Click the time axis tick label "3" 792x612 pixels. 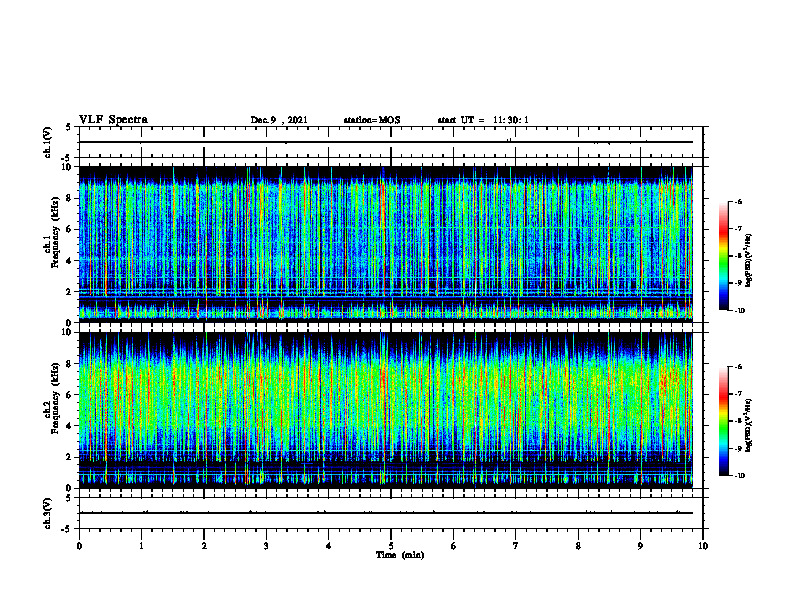click(x=266, y=546)
